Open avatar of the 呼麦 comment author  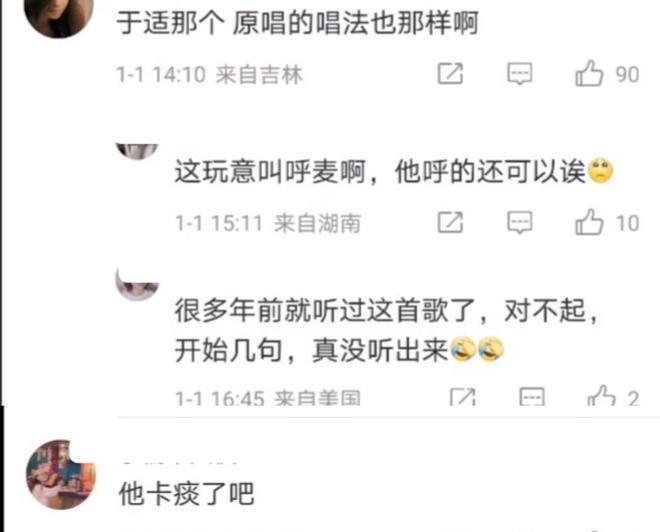[137, 151]
